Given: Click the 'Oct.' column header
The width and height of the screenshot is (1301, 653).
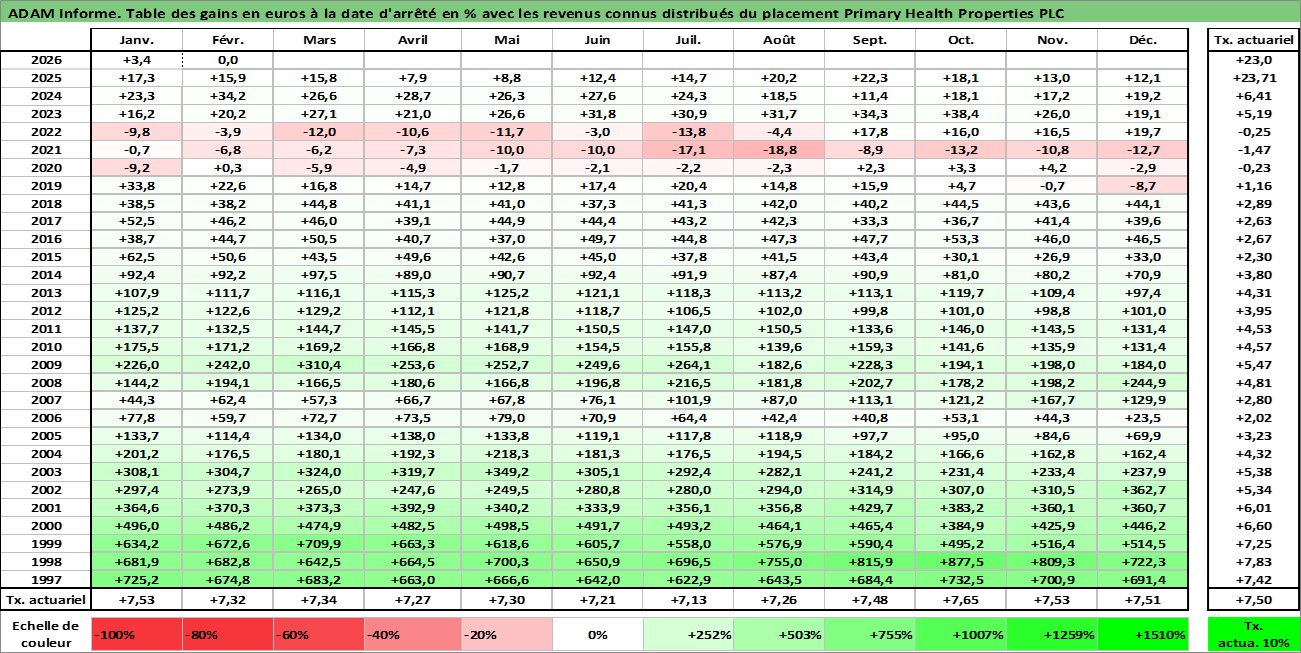Looking at the screenshot, I should pos(960,40).
